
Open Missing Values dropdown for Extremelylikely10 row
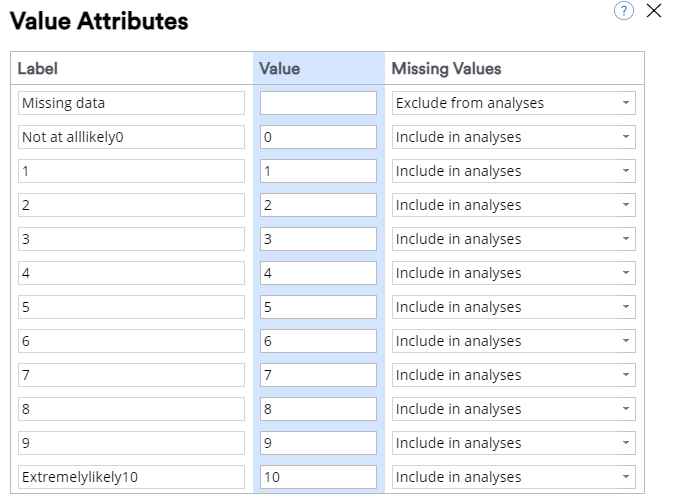[513, 477]
